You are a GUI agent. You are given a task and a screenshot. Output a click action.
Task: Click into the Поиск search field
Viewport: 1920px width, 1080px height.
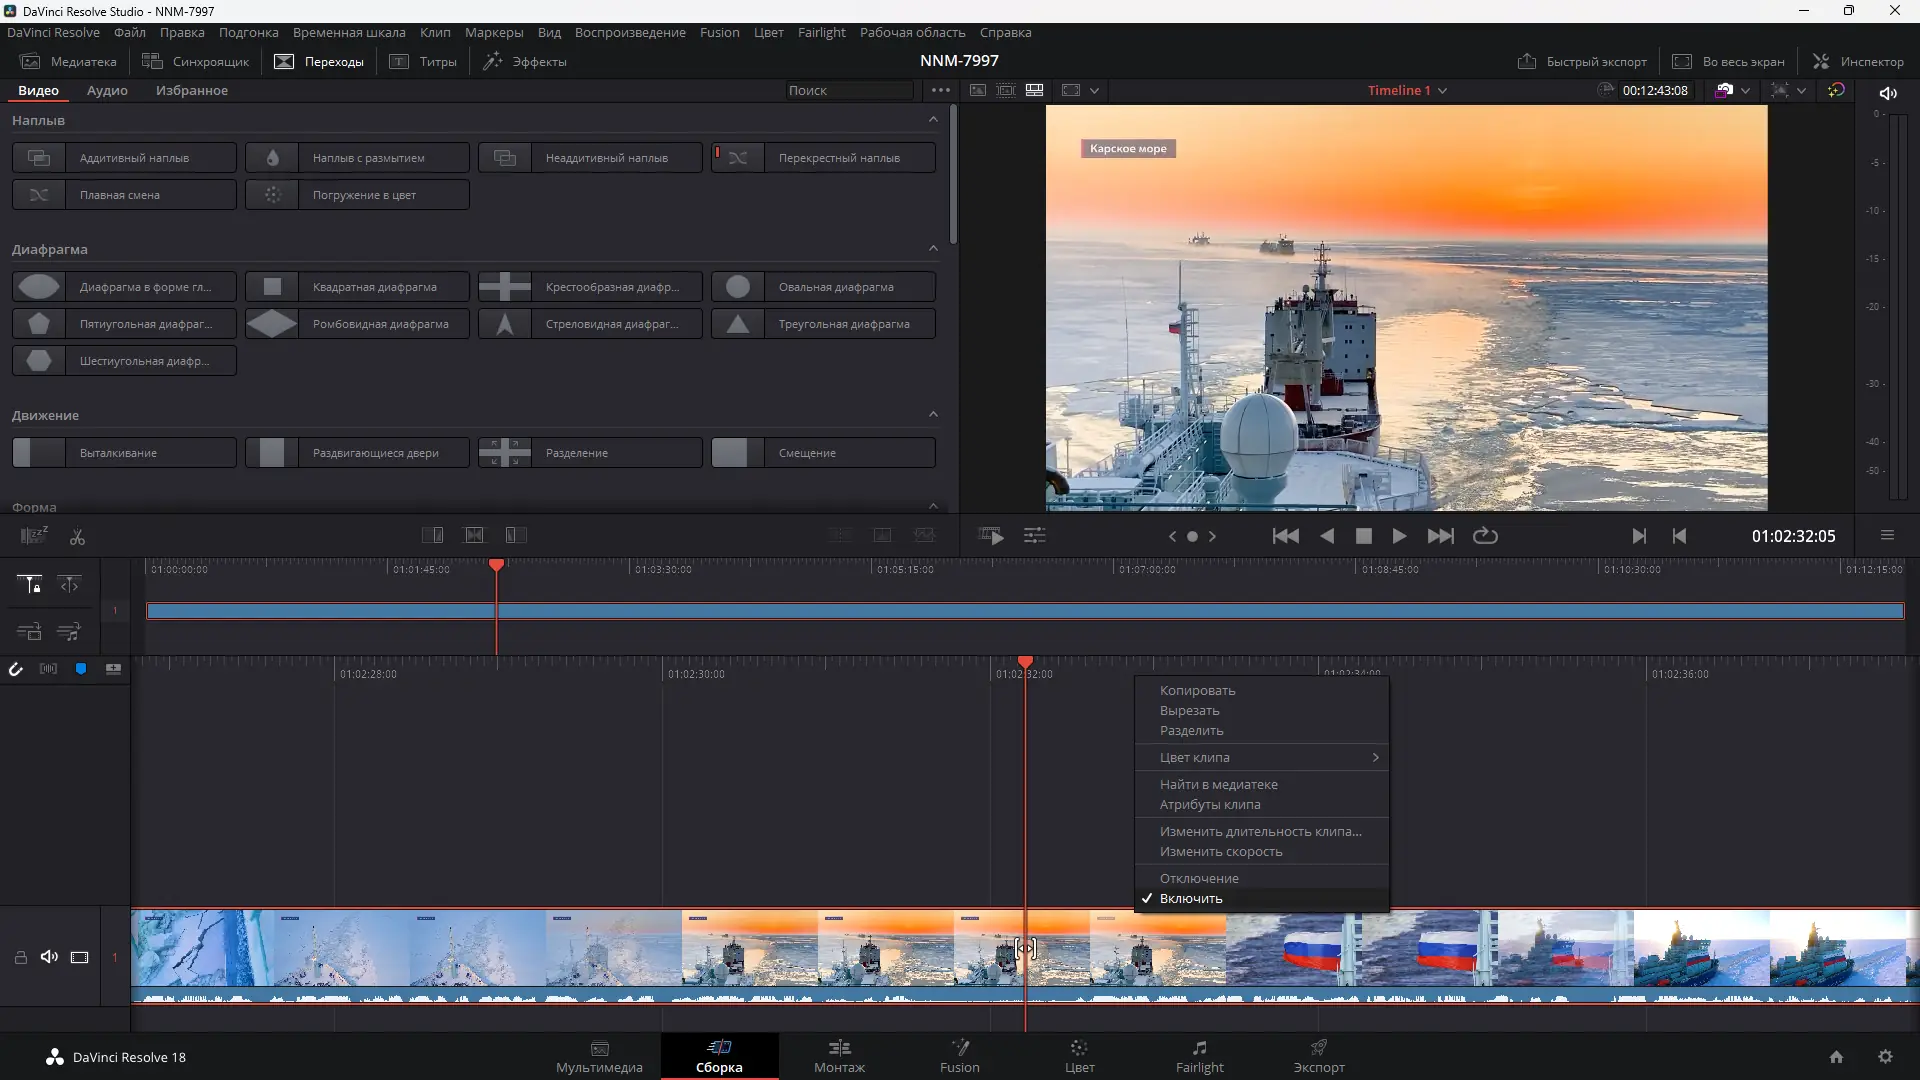846,90
